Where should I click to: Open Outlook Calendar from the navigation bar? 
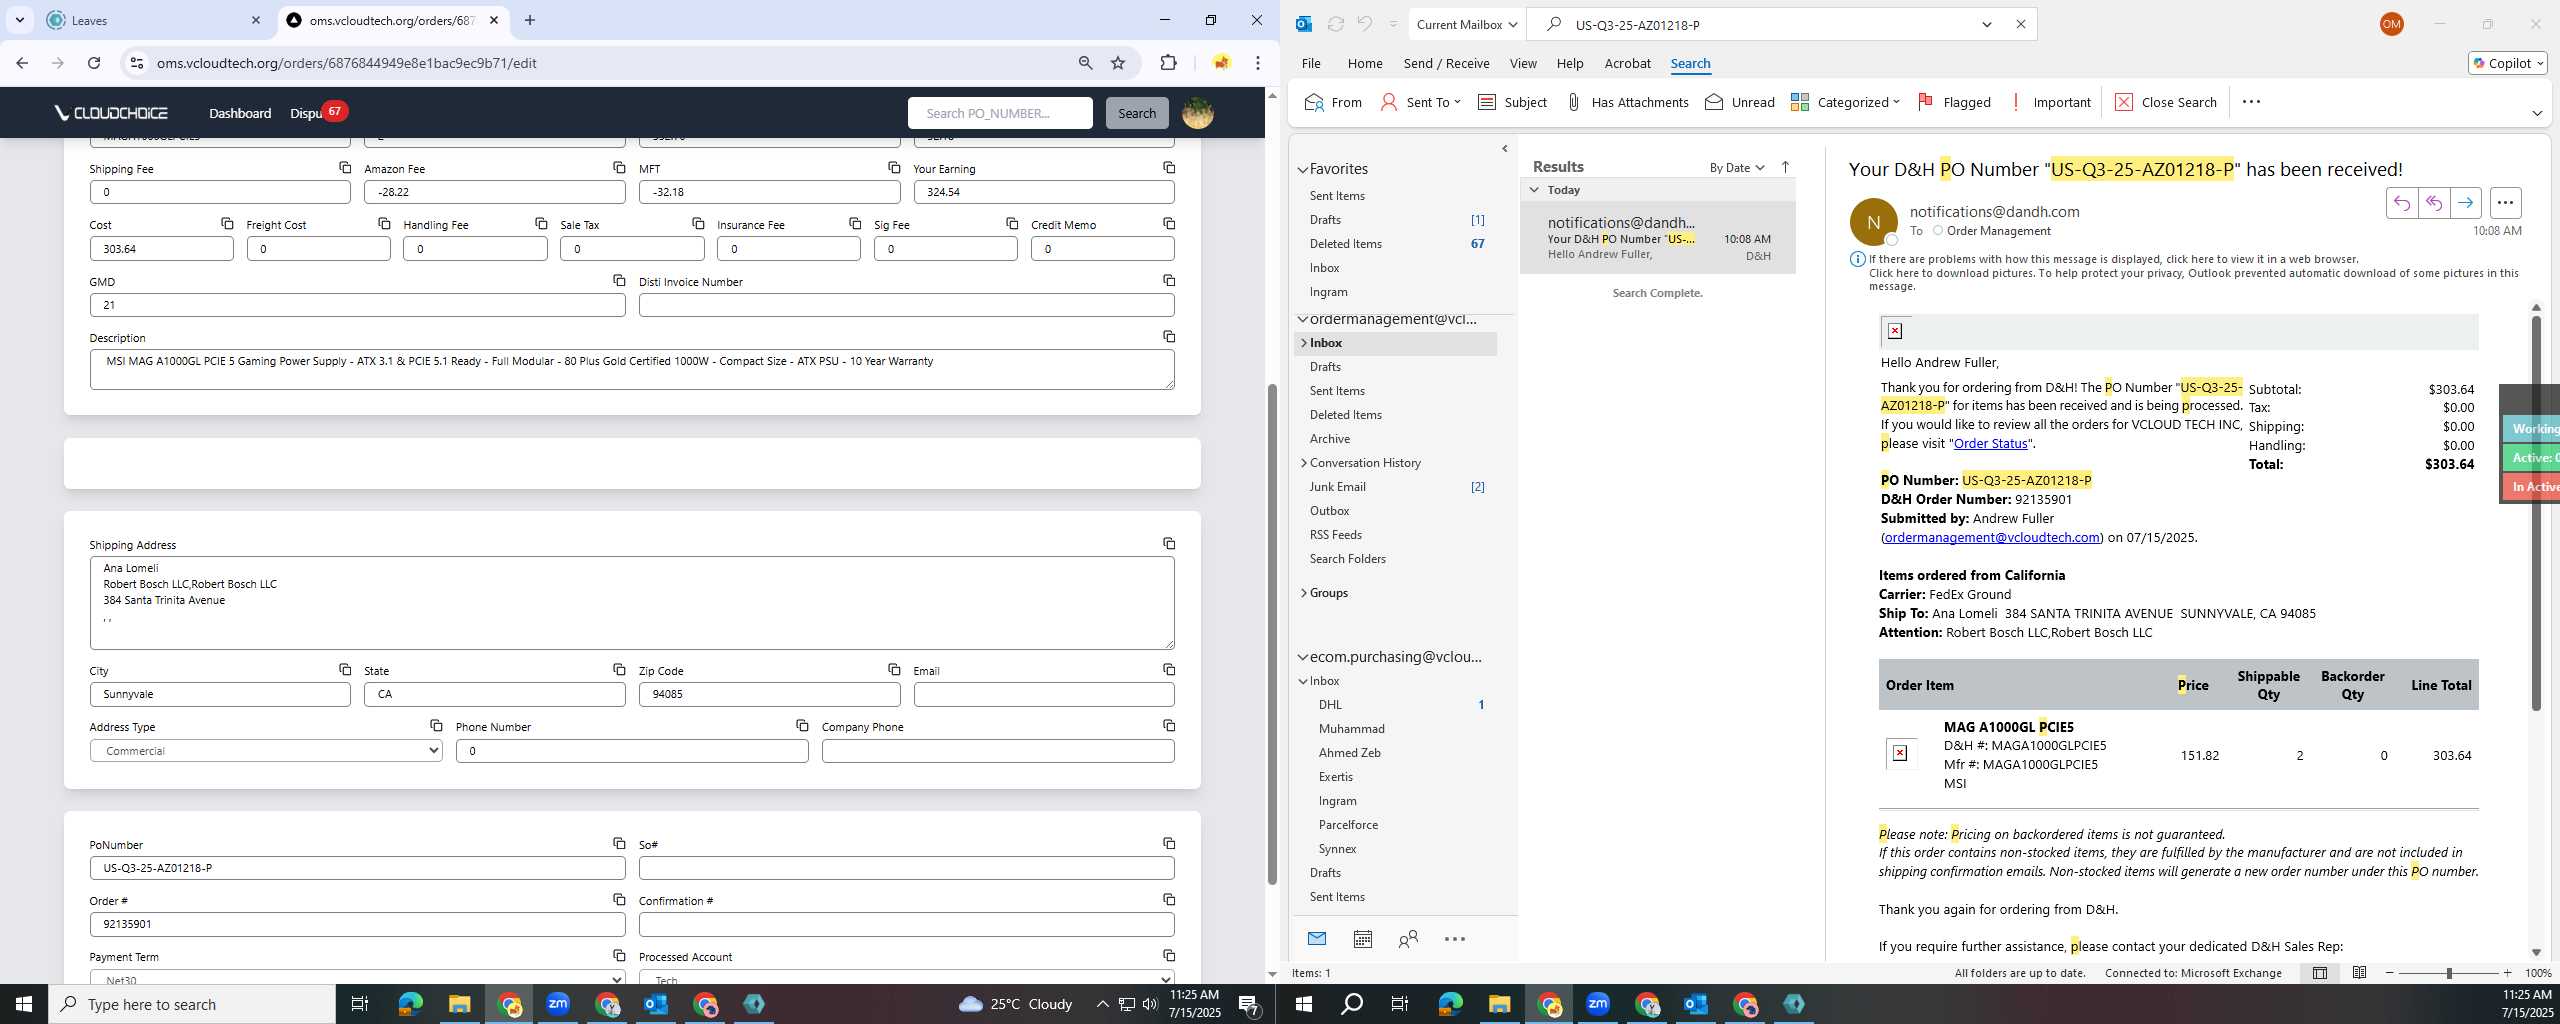[1362, 938]
